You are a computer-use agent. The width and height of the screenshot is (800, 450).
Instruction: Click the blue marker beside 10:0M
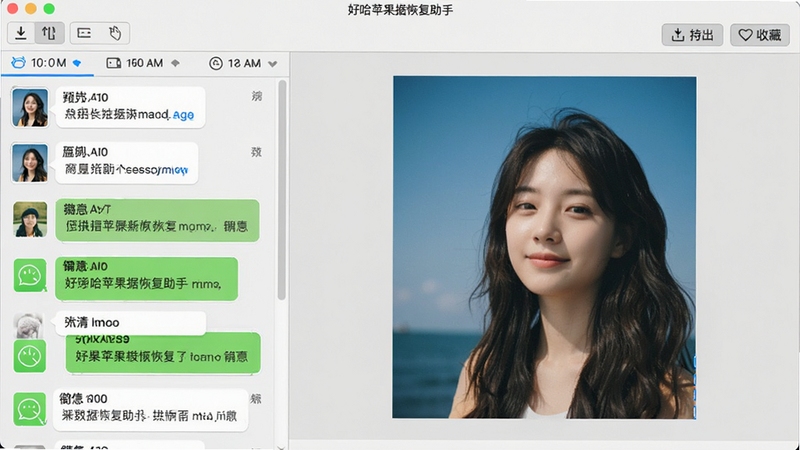[x=77, y=63]
